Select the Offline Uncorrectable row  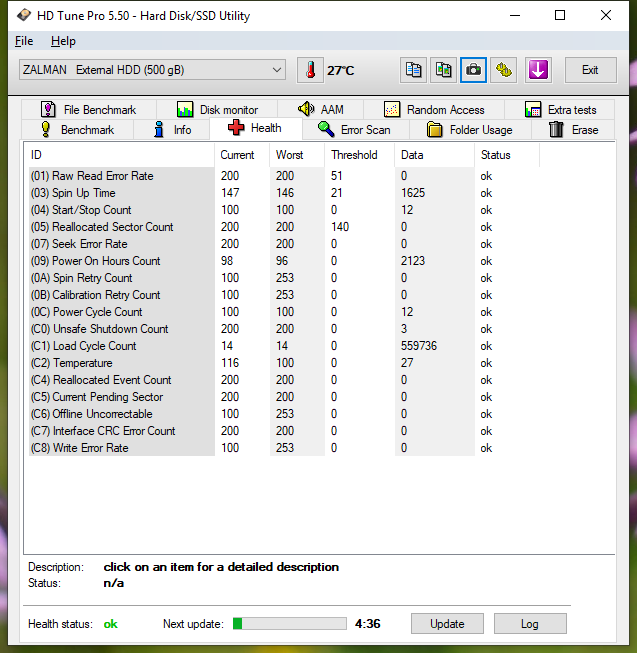click(284, 414)
